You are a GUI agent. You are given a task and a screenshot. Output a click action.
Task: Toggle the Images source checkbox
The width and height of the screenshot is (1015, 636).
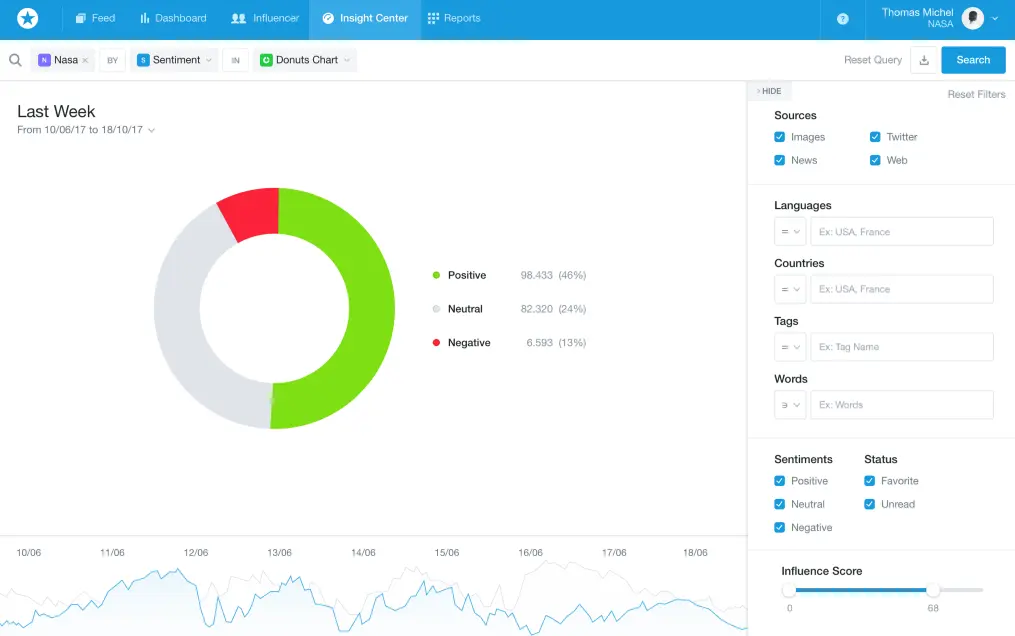pos(780,137)
